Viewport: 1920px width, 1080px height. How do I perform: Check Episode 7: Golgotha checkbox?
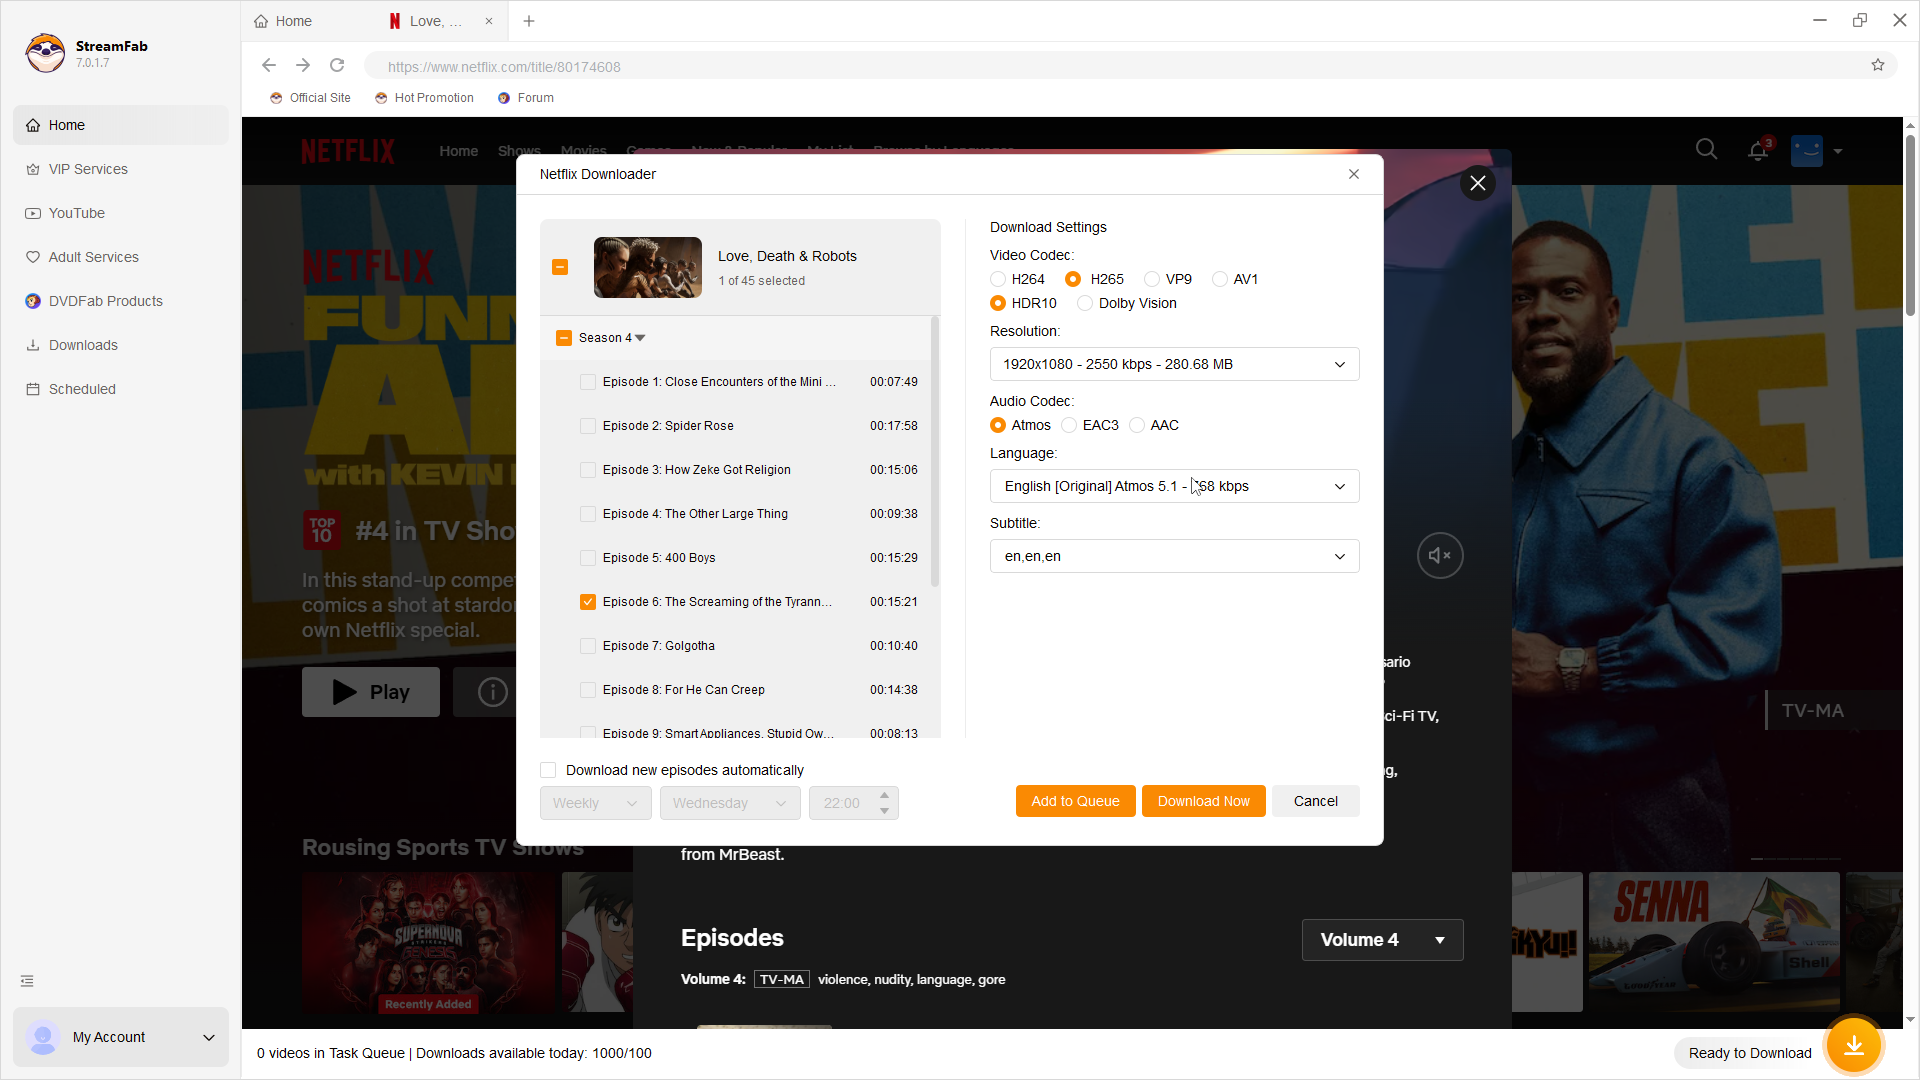click(588, 646)
